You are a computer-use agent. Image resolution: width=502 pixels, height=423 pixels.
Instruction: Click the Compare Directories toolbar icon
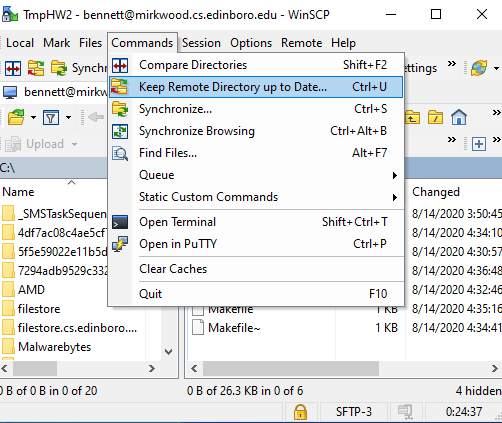(13, 68)
